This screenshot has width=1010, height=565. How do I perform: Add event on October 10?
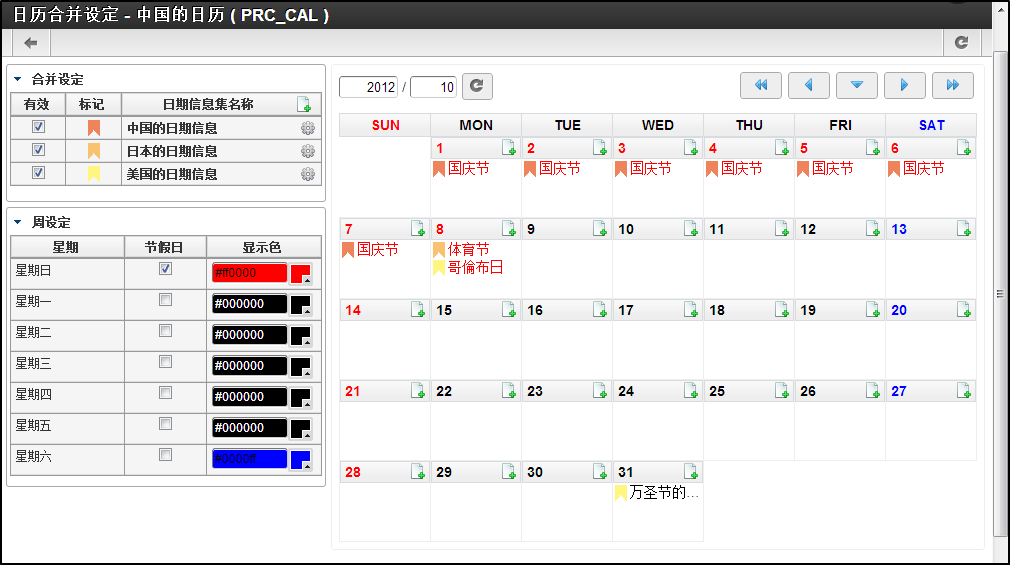[691, 229]
